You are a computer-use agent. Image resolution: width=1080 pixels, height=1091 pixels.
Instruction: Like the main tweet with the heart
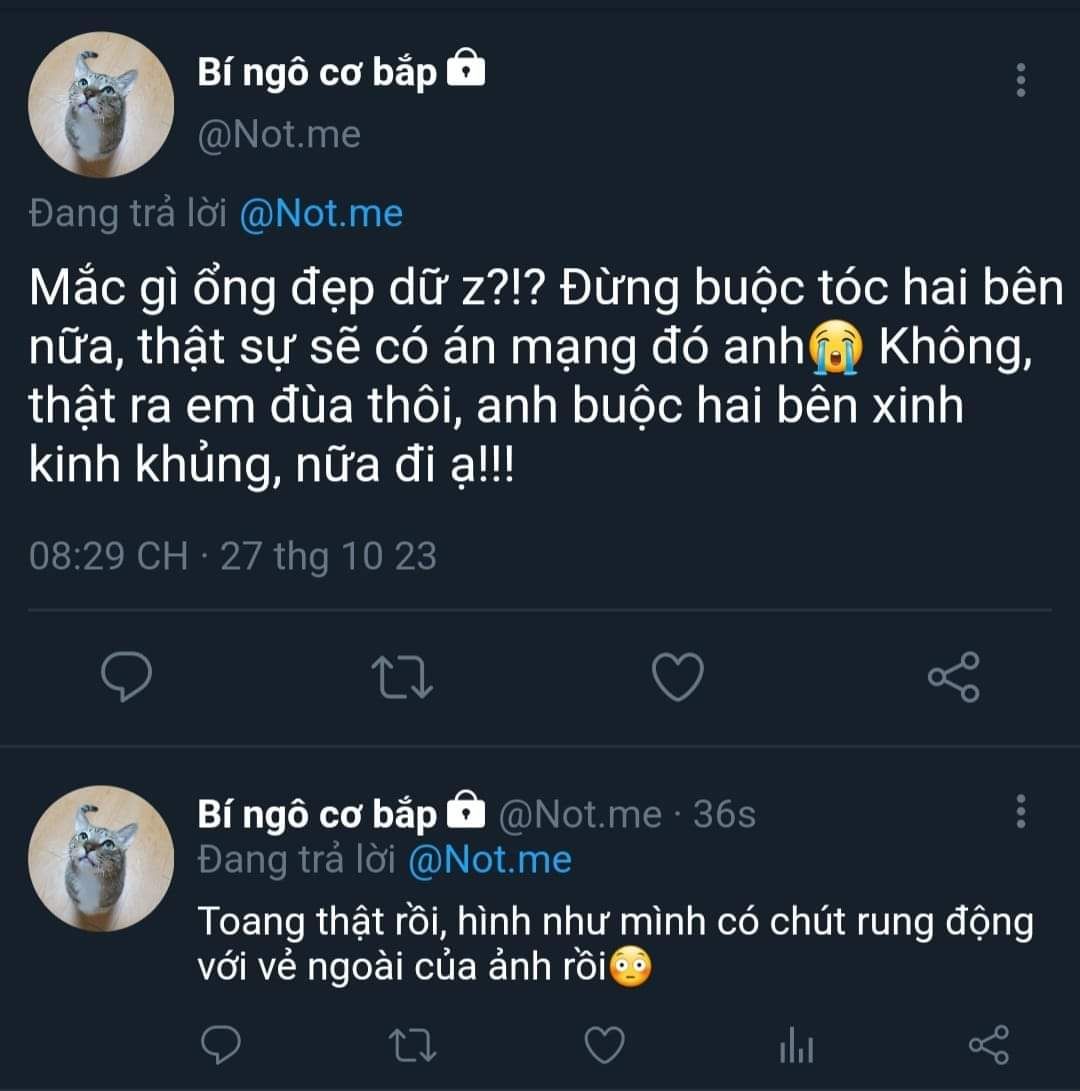(677, 677)
